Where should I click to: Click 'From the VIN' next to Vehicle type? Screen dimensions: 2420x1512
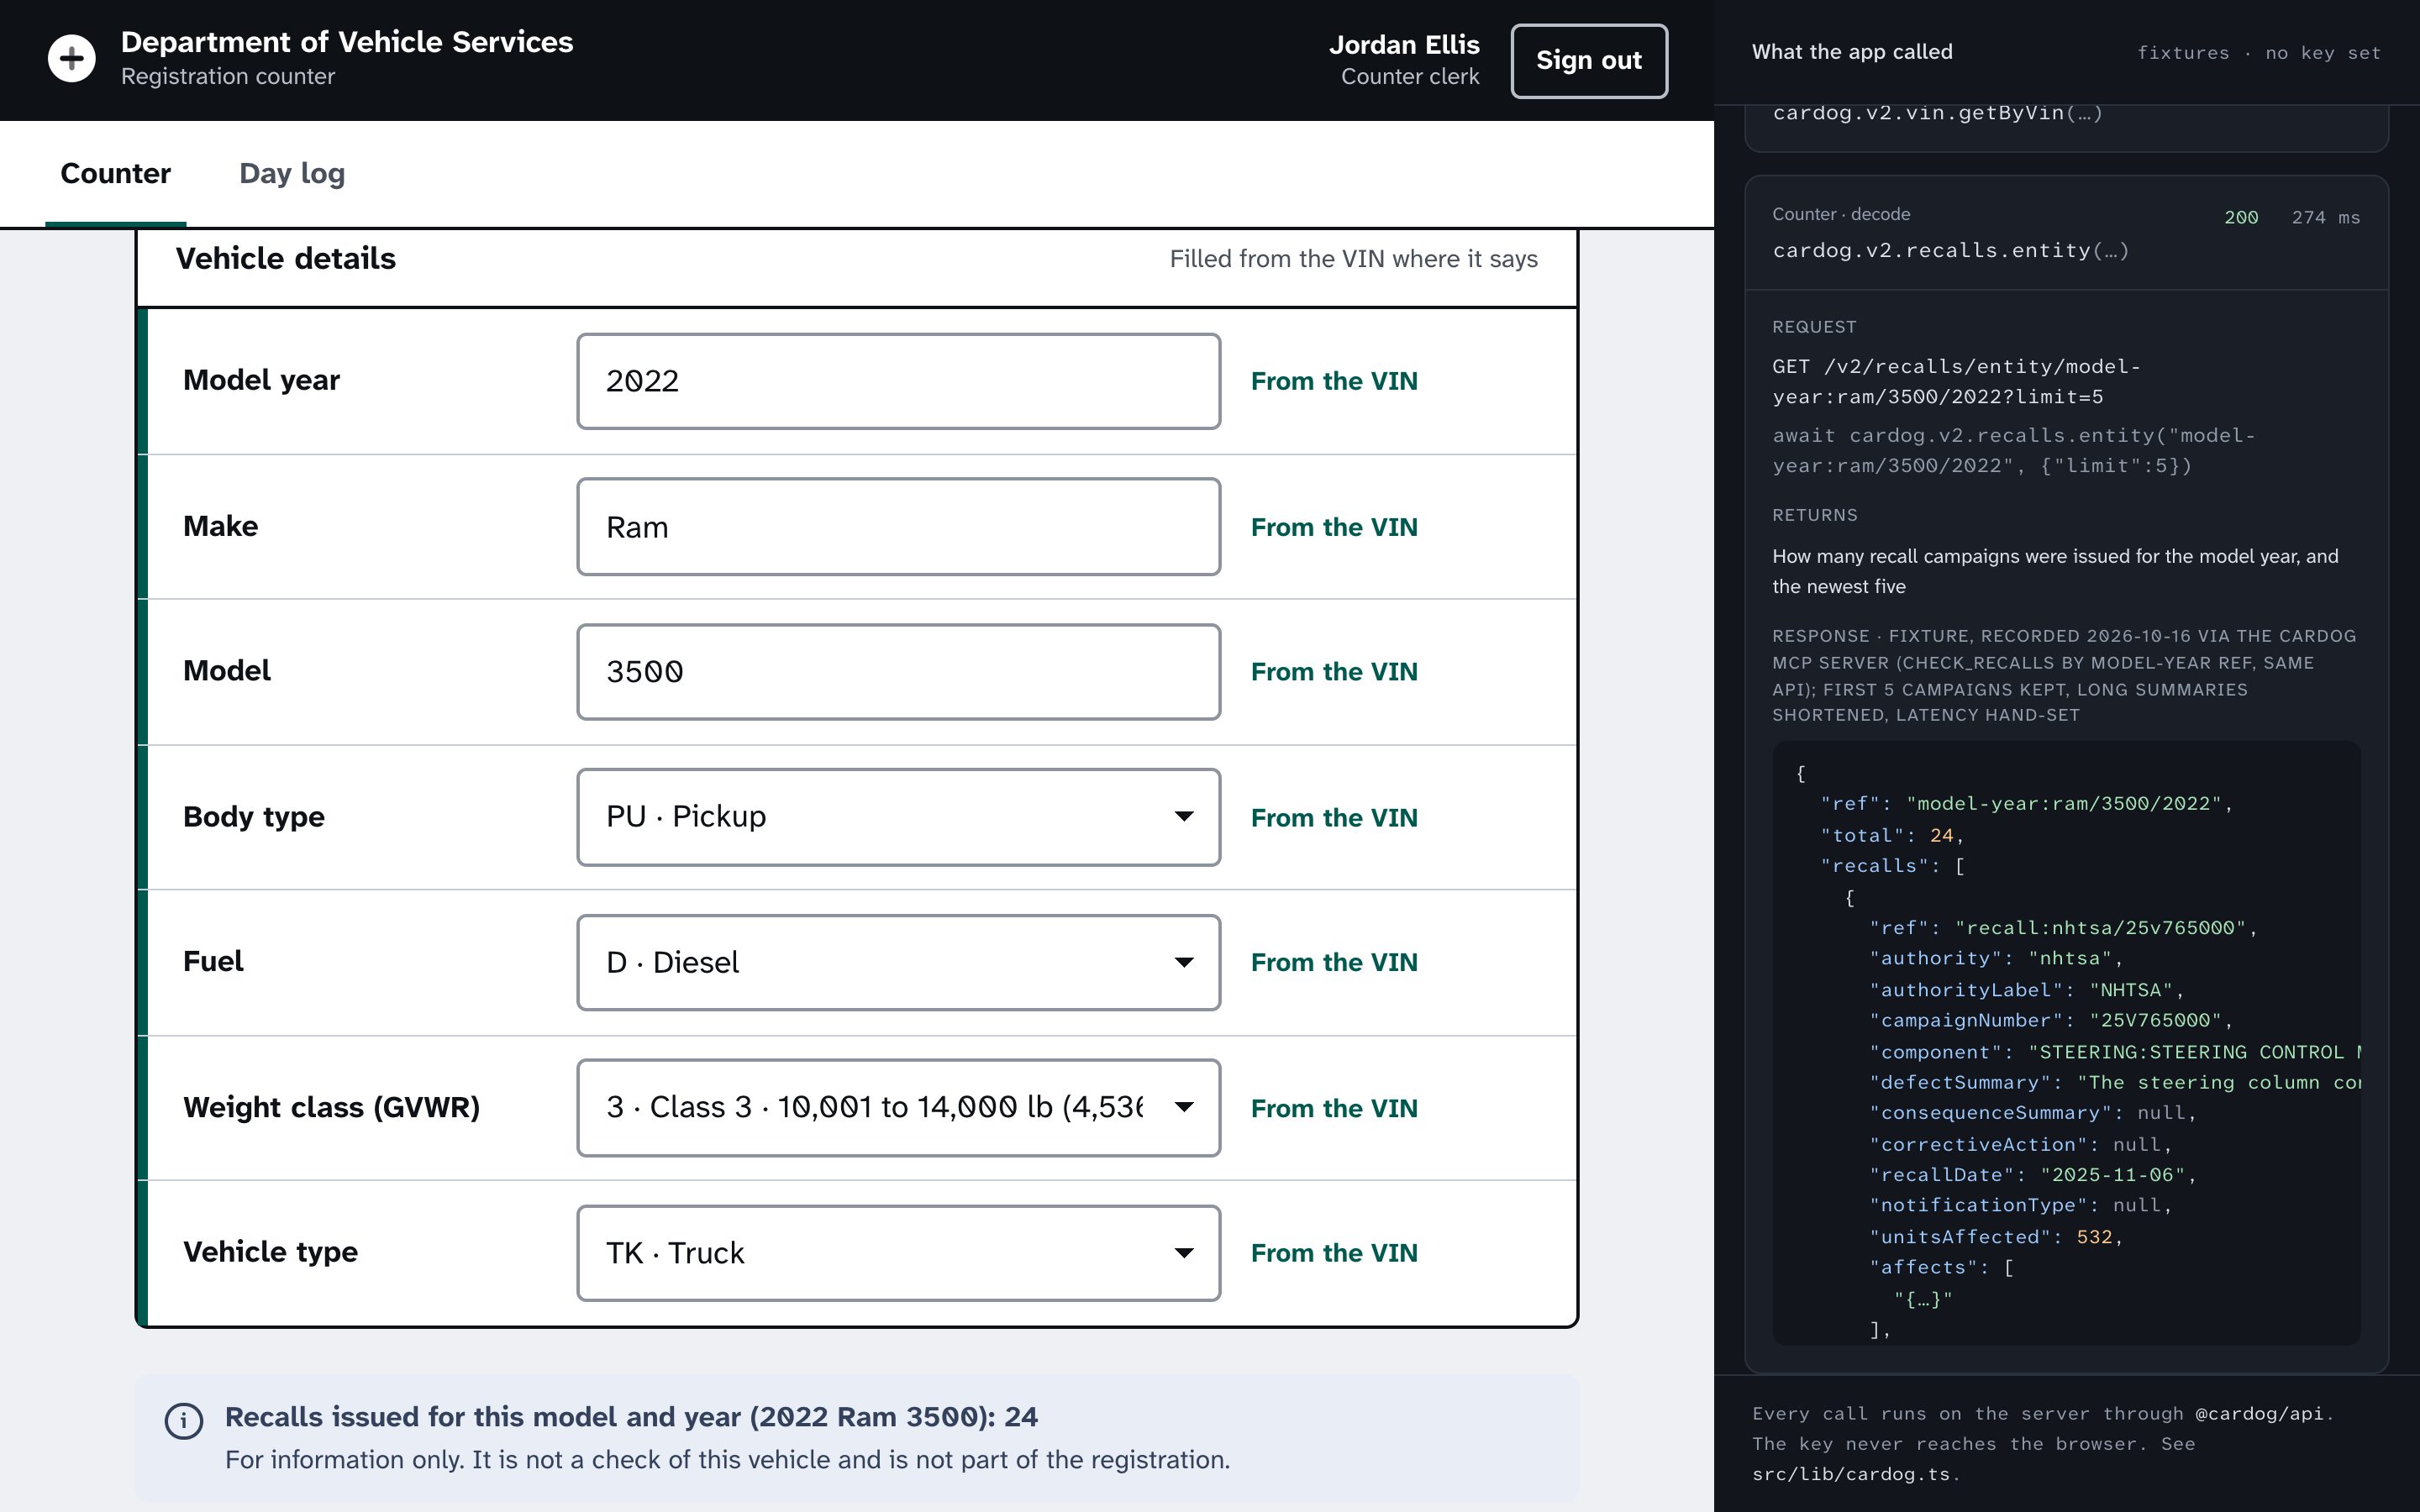1334,1253
